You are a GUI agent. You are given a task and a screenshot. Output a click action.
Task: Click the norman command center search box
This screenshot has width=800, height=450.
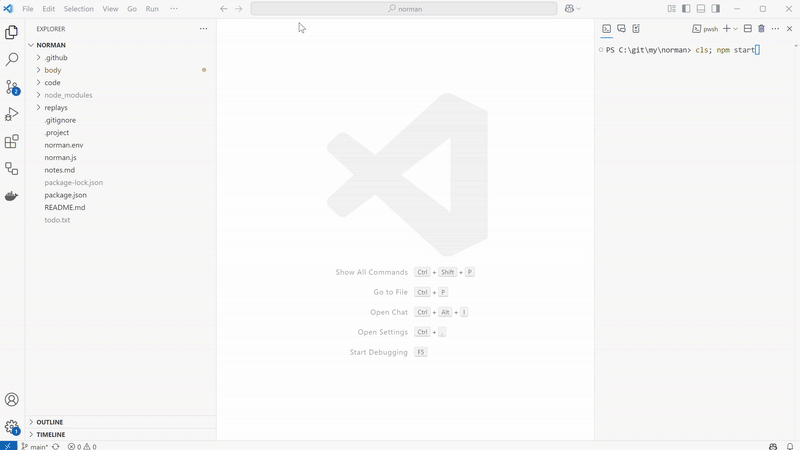tap(404, 9)
